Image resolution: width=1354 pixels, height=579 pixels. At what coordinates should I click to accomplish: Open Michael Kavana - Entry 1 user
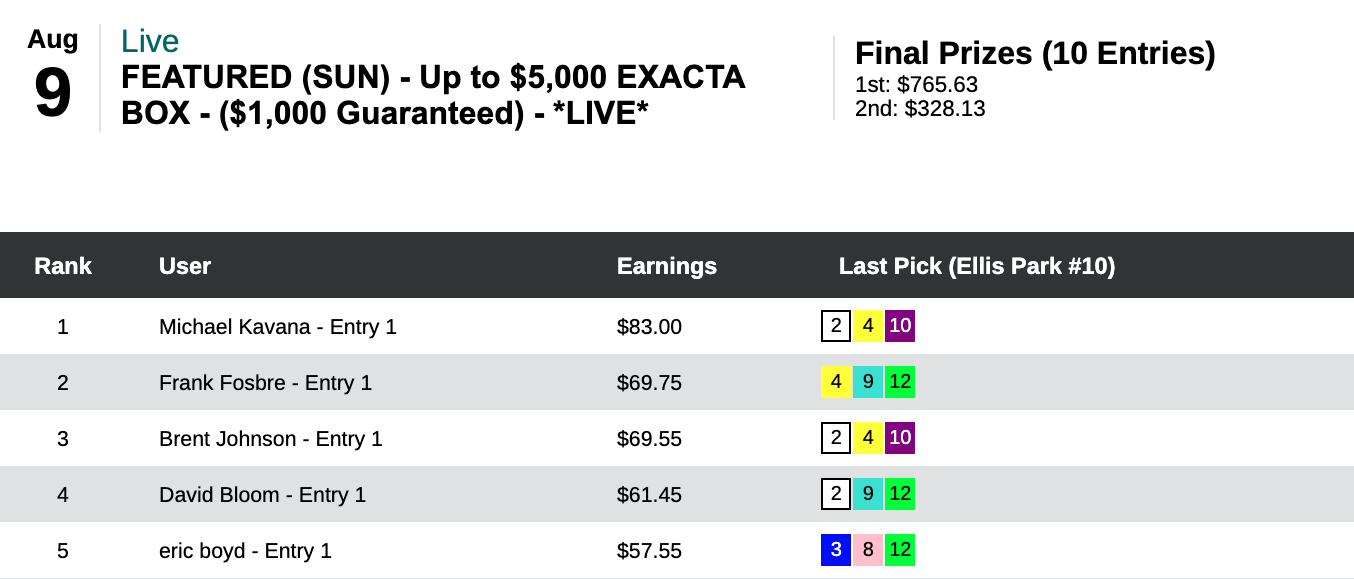[278, 327]
